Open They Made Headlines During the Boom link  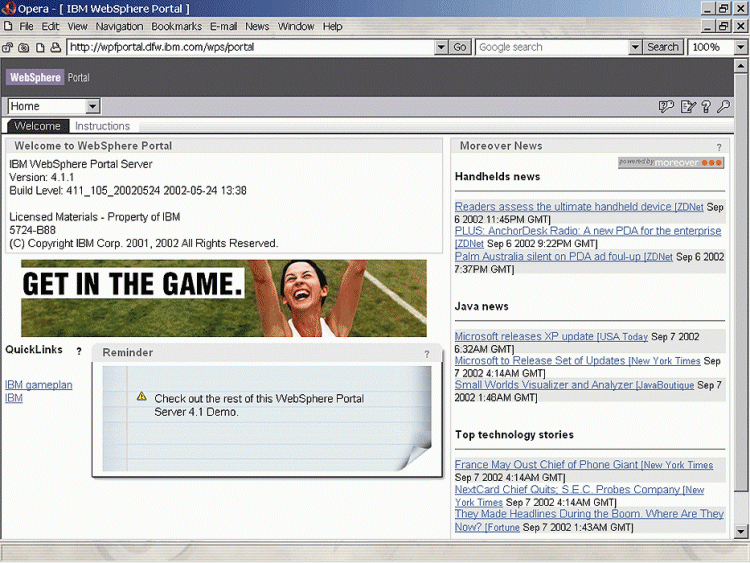tap(589, 514)
